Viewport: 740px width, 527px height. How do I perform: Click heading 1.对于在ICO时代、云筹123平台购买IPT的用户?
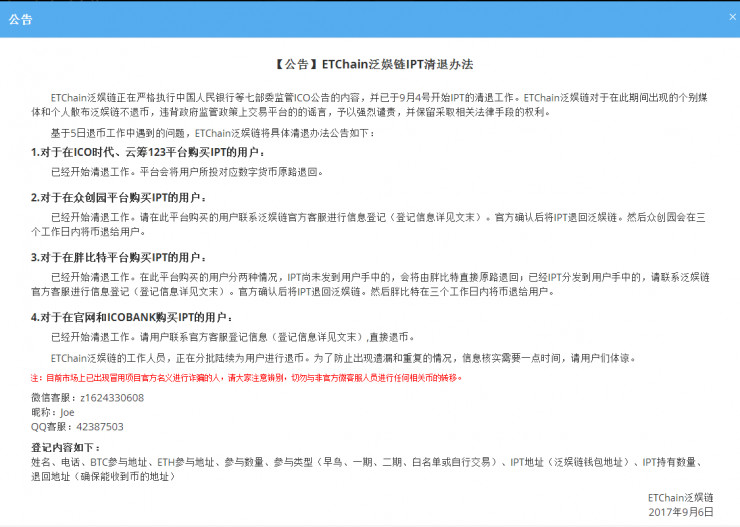coord(148,152)
